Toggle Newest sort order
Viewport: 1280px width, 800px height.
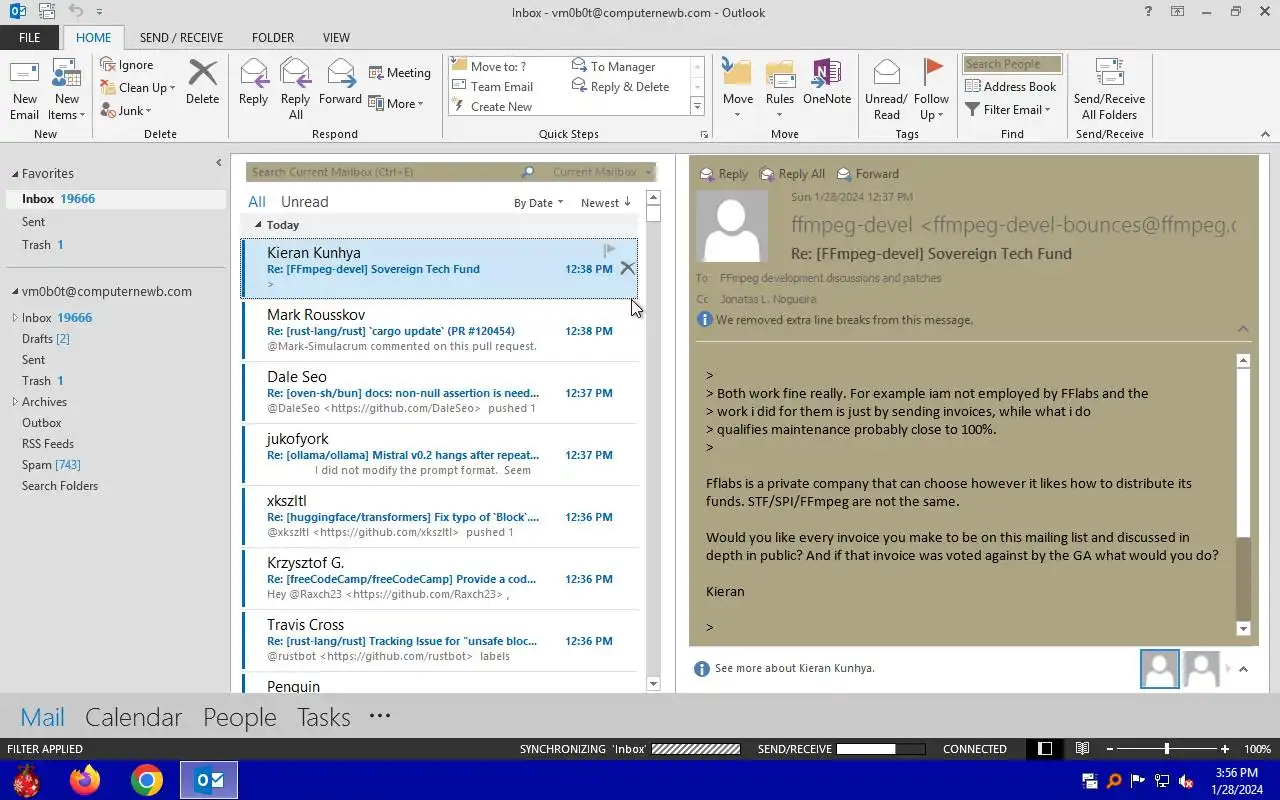click(x=606, y=203)
